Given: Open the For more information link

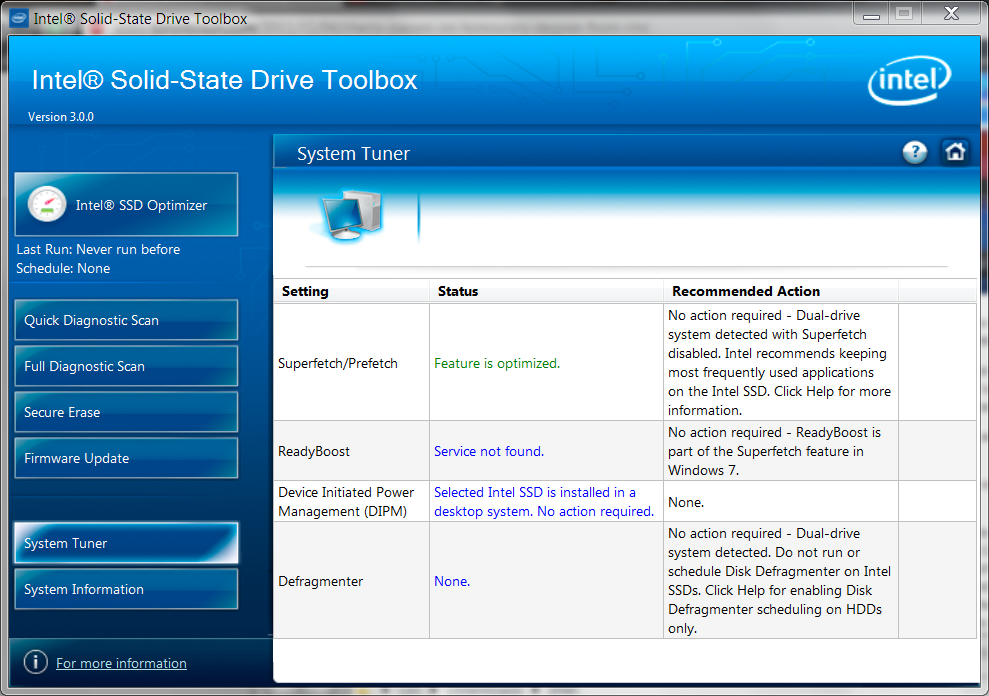Looking at the screenshot, I should pos(121,663).
